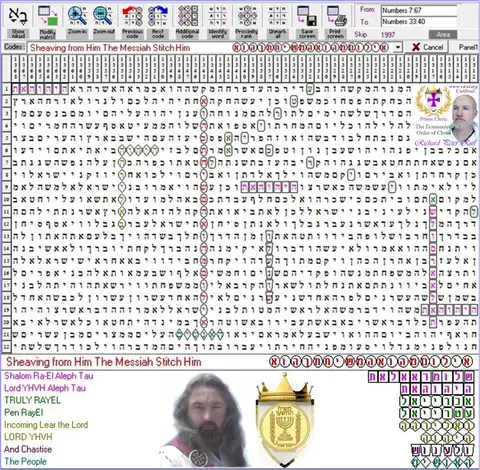Viewport: 480px width, 470px height.
Task: Click the purple cross laurel emblem
Action: pyautogui.click(x=433, y=101)
